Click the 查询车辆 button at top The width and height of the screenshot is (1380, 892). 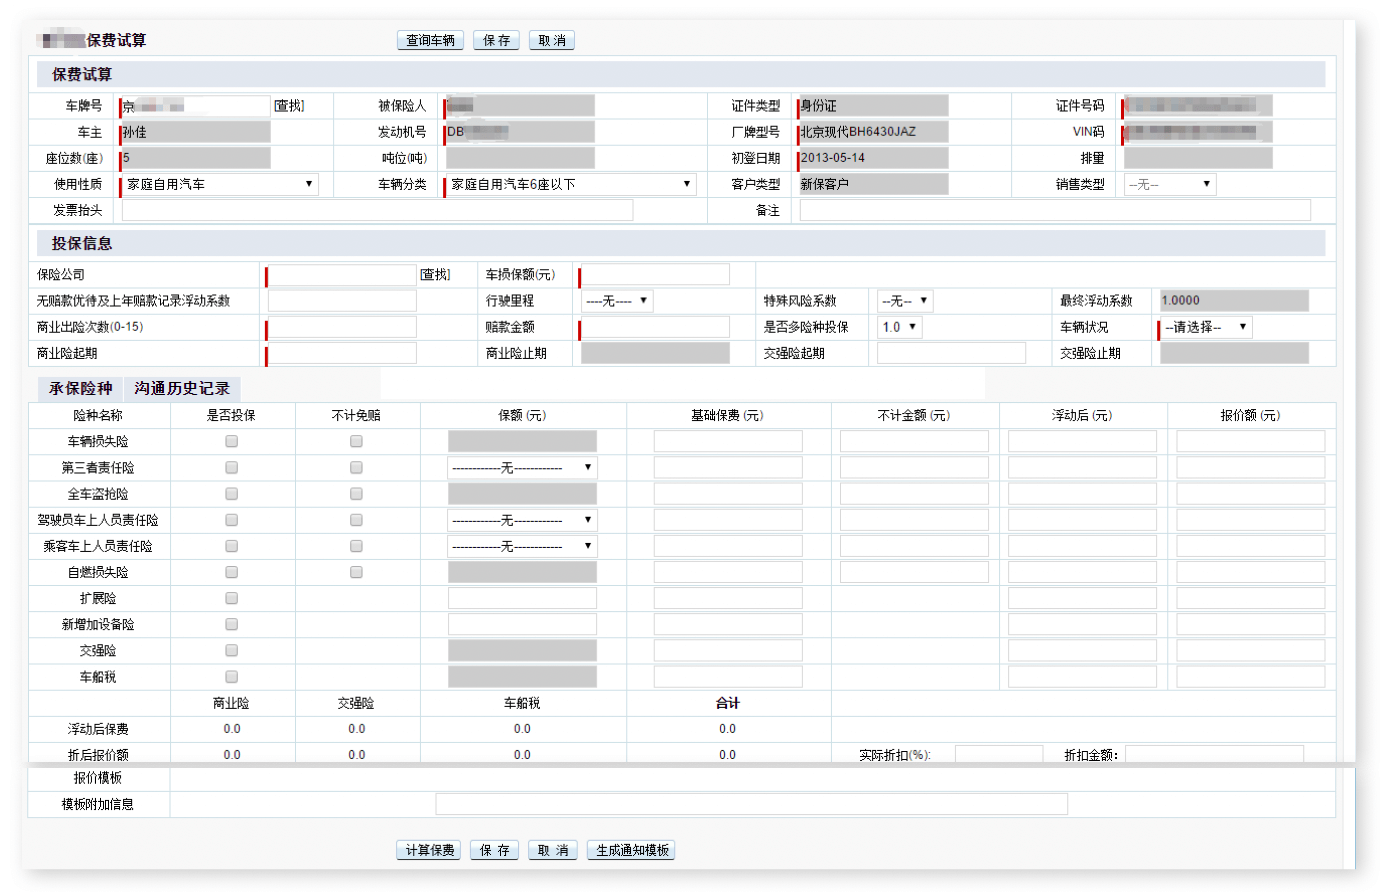coord(430,40)
